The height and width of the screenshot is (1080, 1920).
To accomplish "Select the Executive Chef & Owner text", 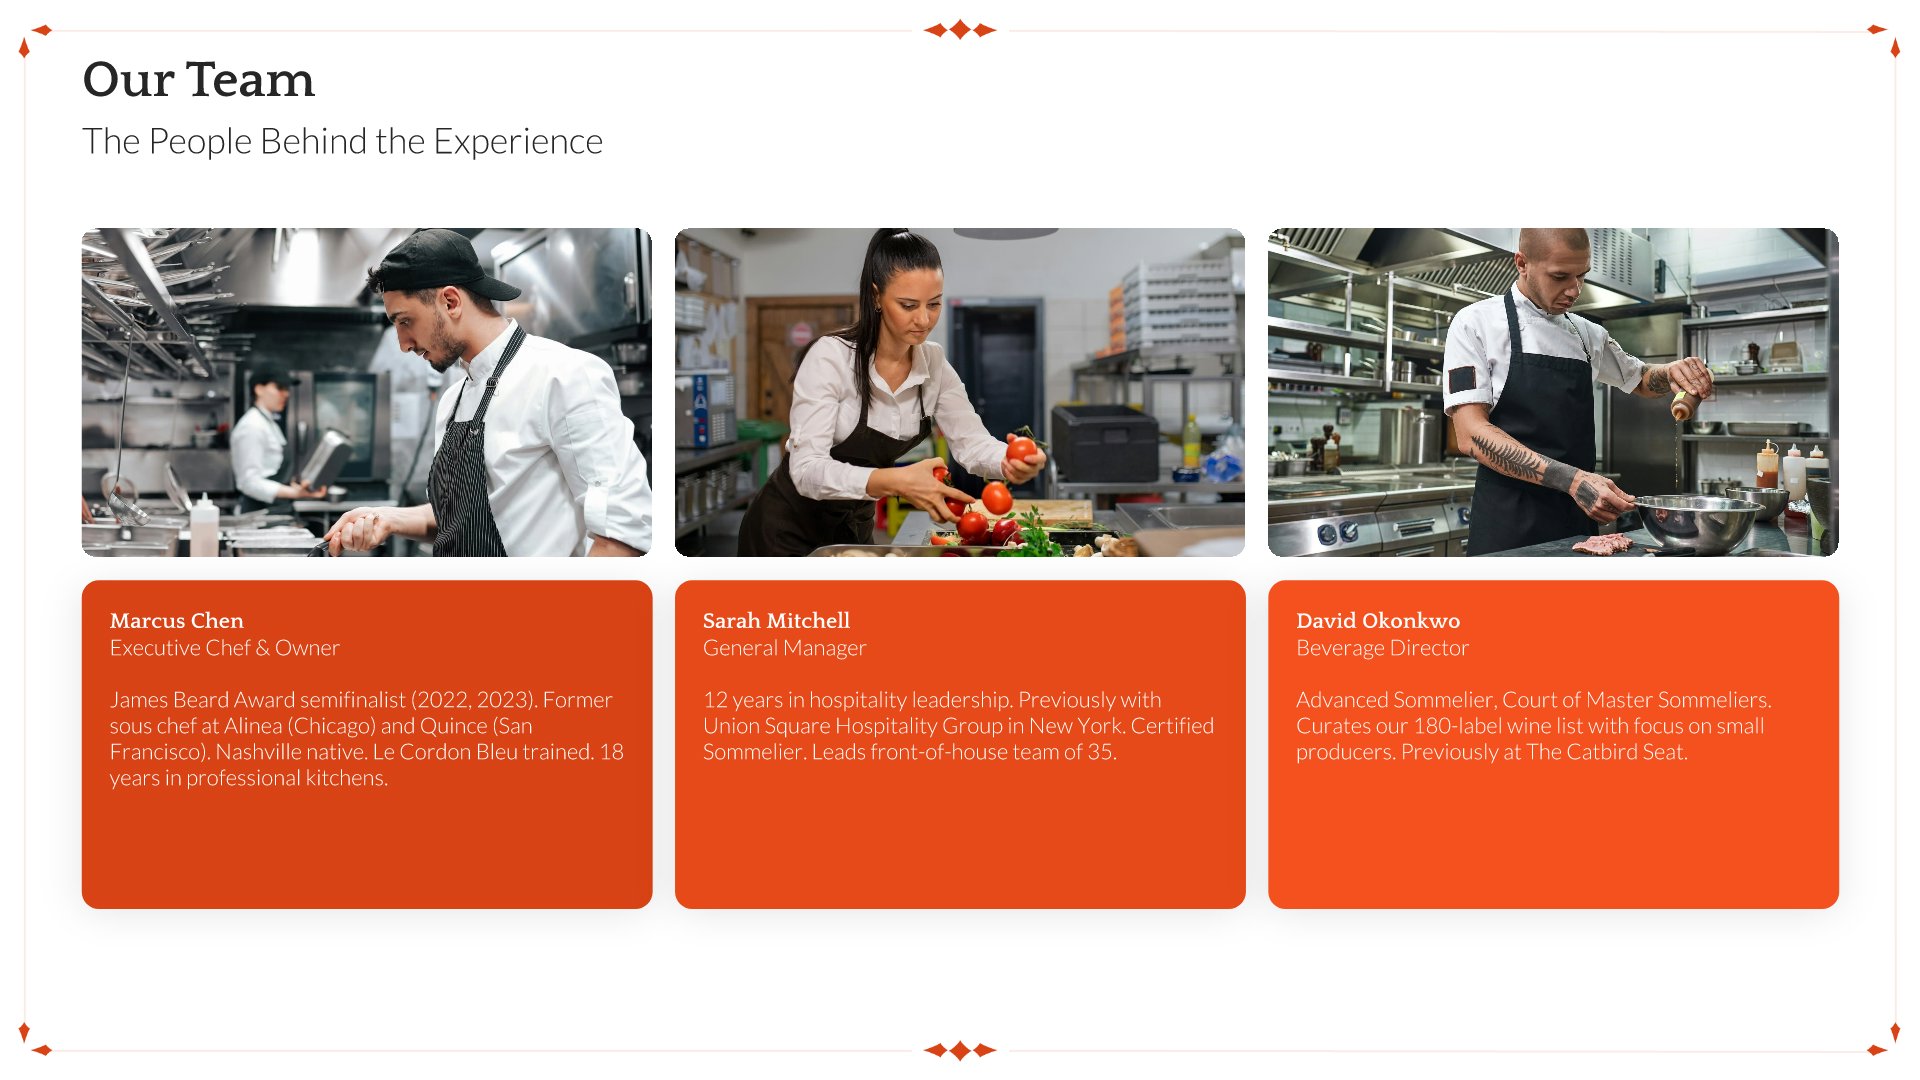I will pos(225,648).
